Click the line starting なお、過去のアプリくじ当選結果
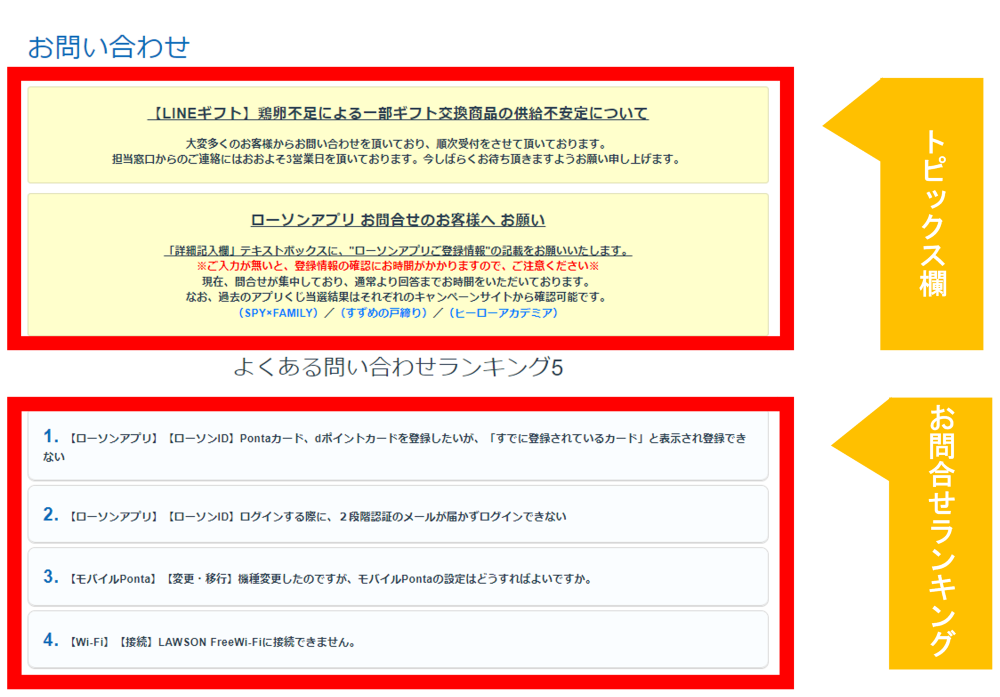This screenshot has height=697, width=1000. (398, 297)
